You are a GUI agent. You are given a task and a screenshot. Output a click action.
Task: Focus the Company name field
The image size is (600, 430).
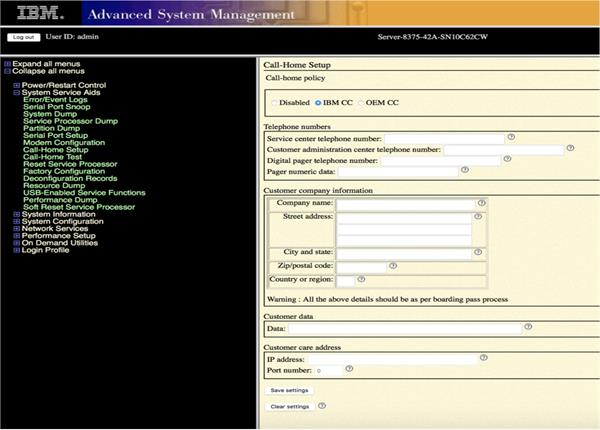406,204
